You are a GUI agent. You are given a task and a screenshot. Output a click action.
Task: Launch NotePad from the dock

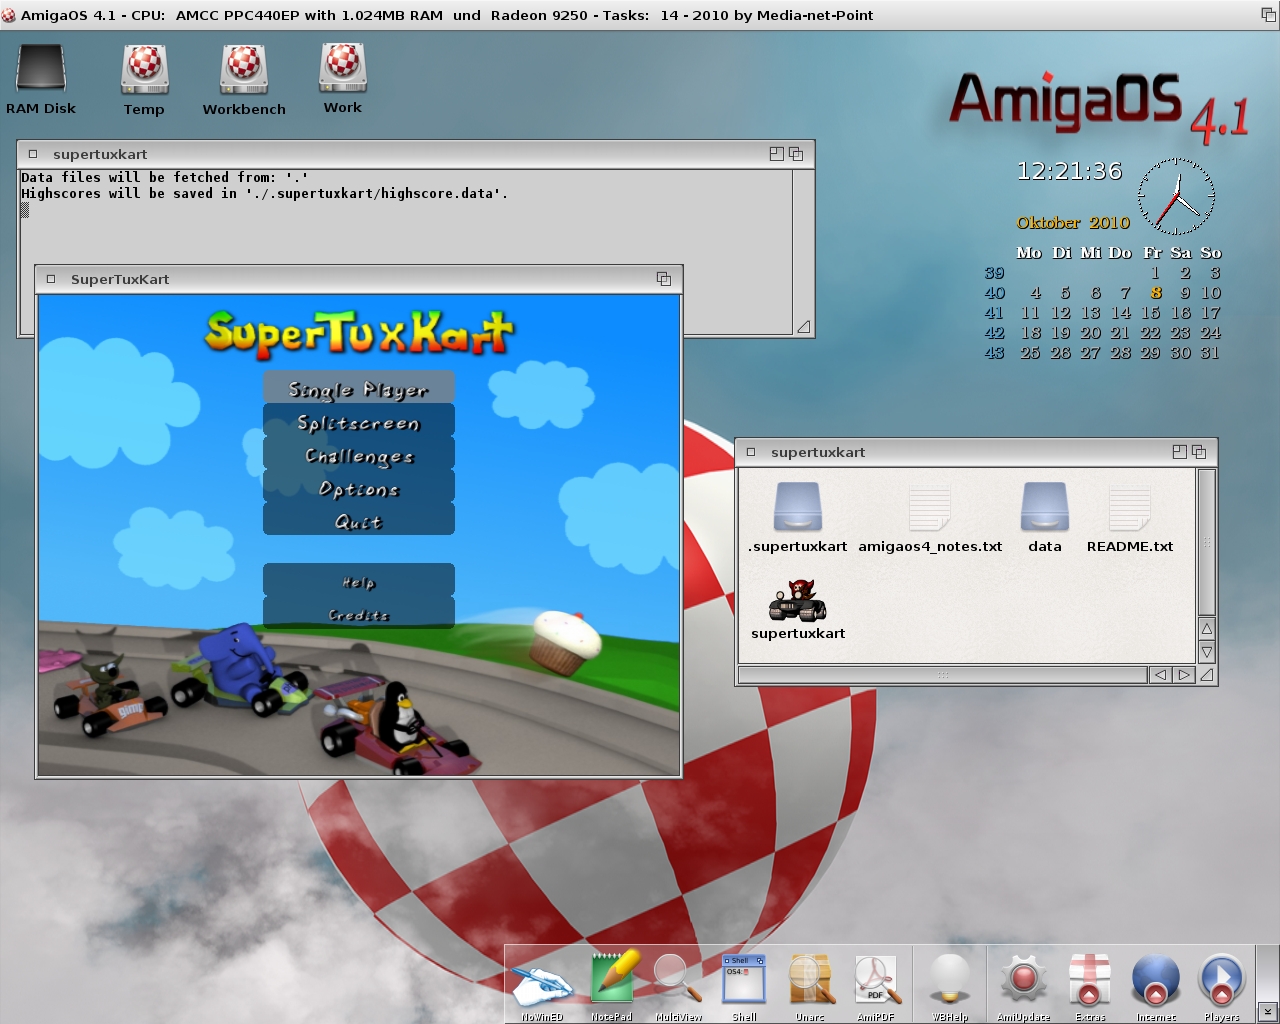point(612,986)
